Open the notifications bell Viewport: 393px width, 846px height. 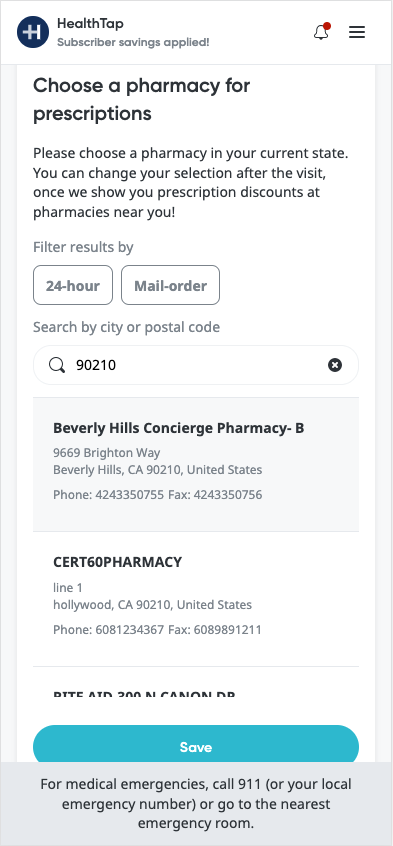click(321, 32)
